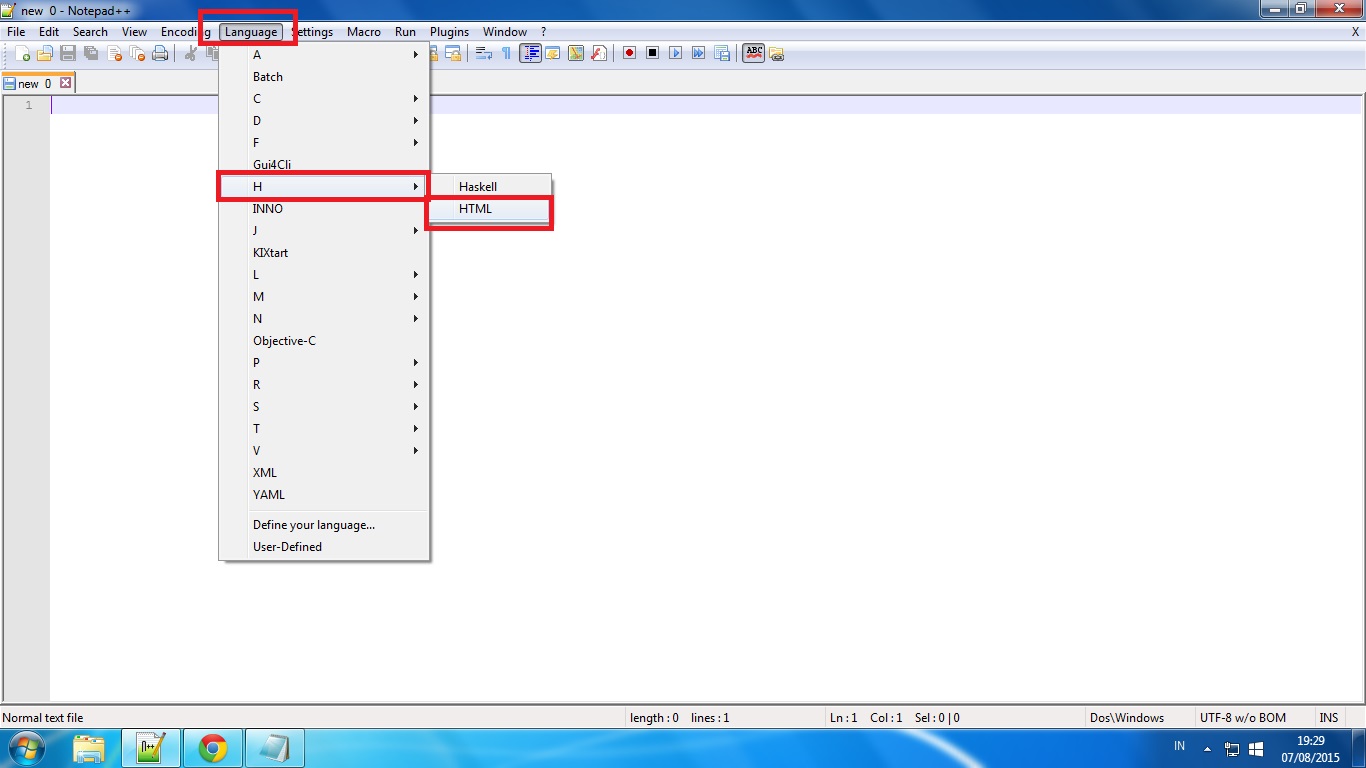Open the Plugins menu
Viewport: 1366px width, 768px height.
(449, 32)
